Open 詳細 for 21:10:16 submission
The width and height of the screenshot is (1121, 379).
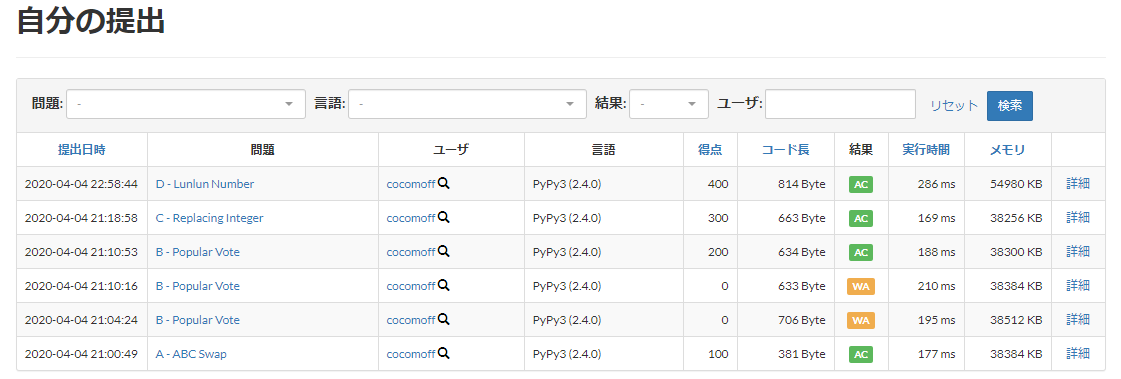point(1078,285)
